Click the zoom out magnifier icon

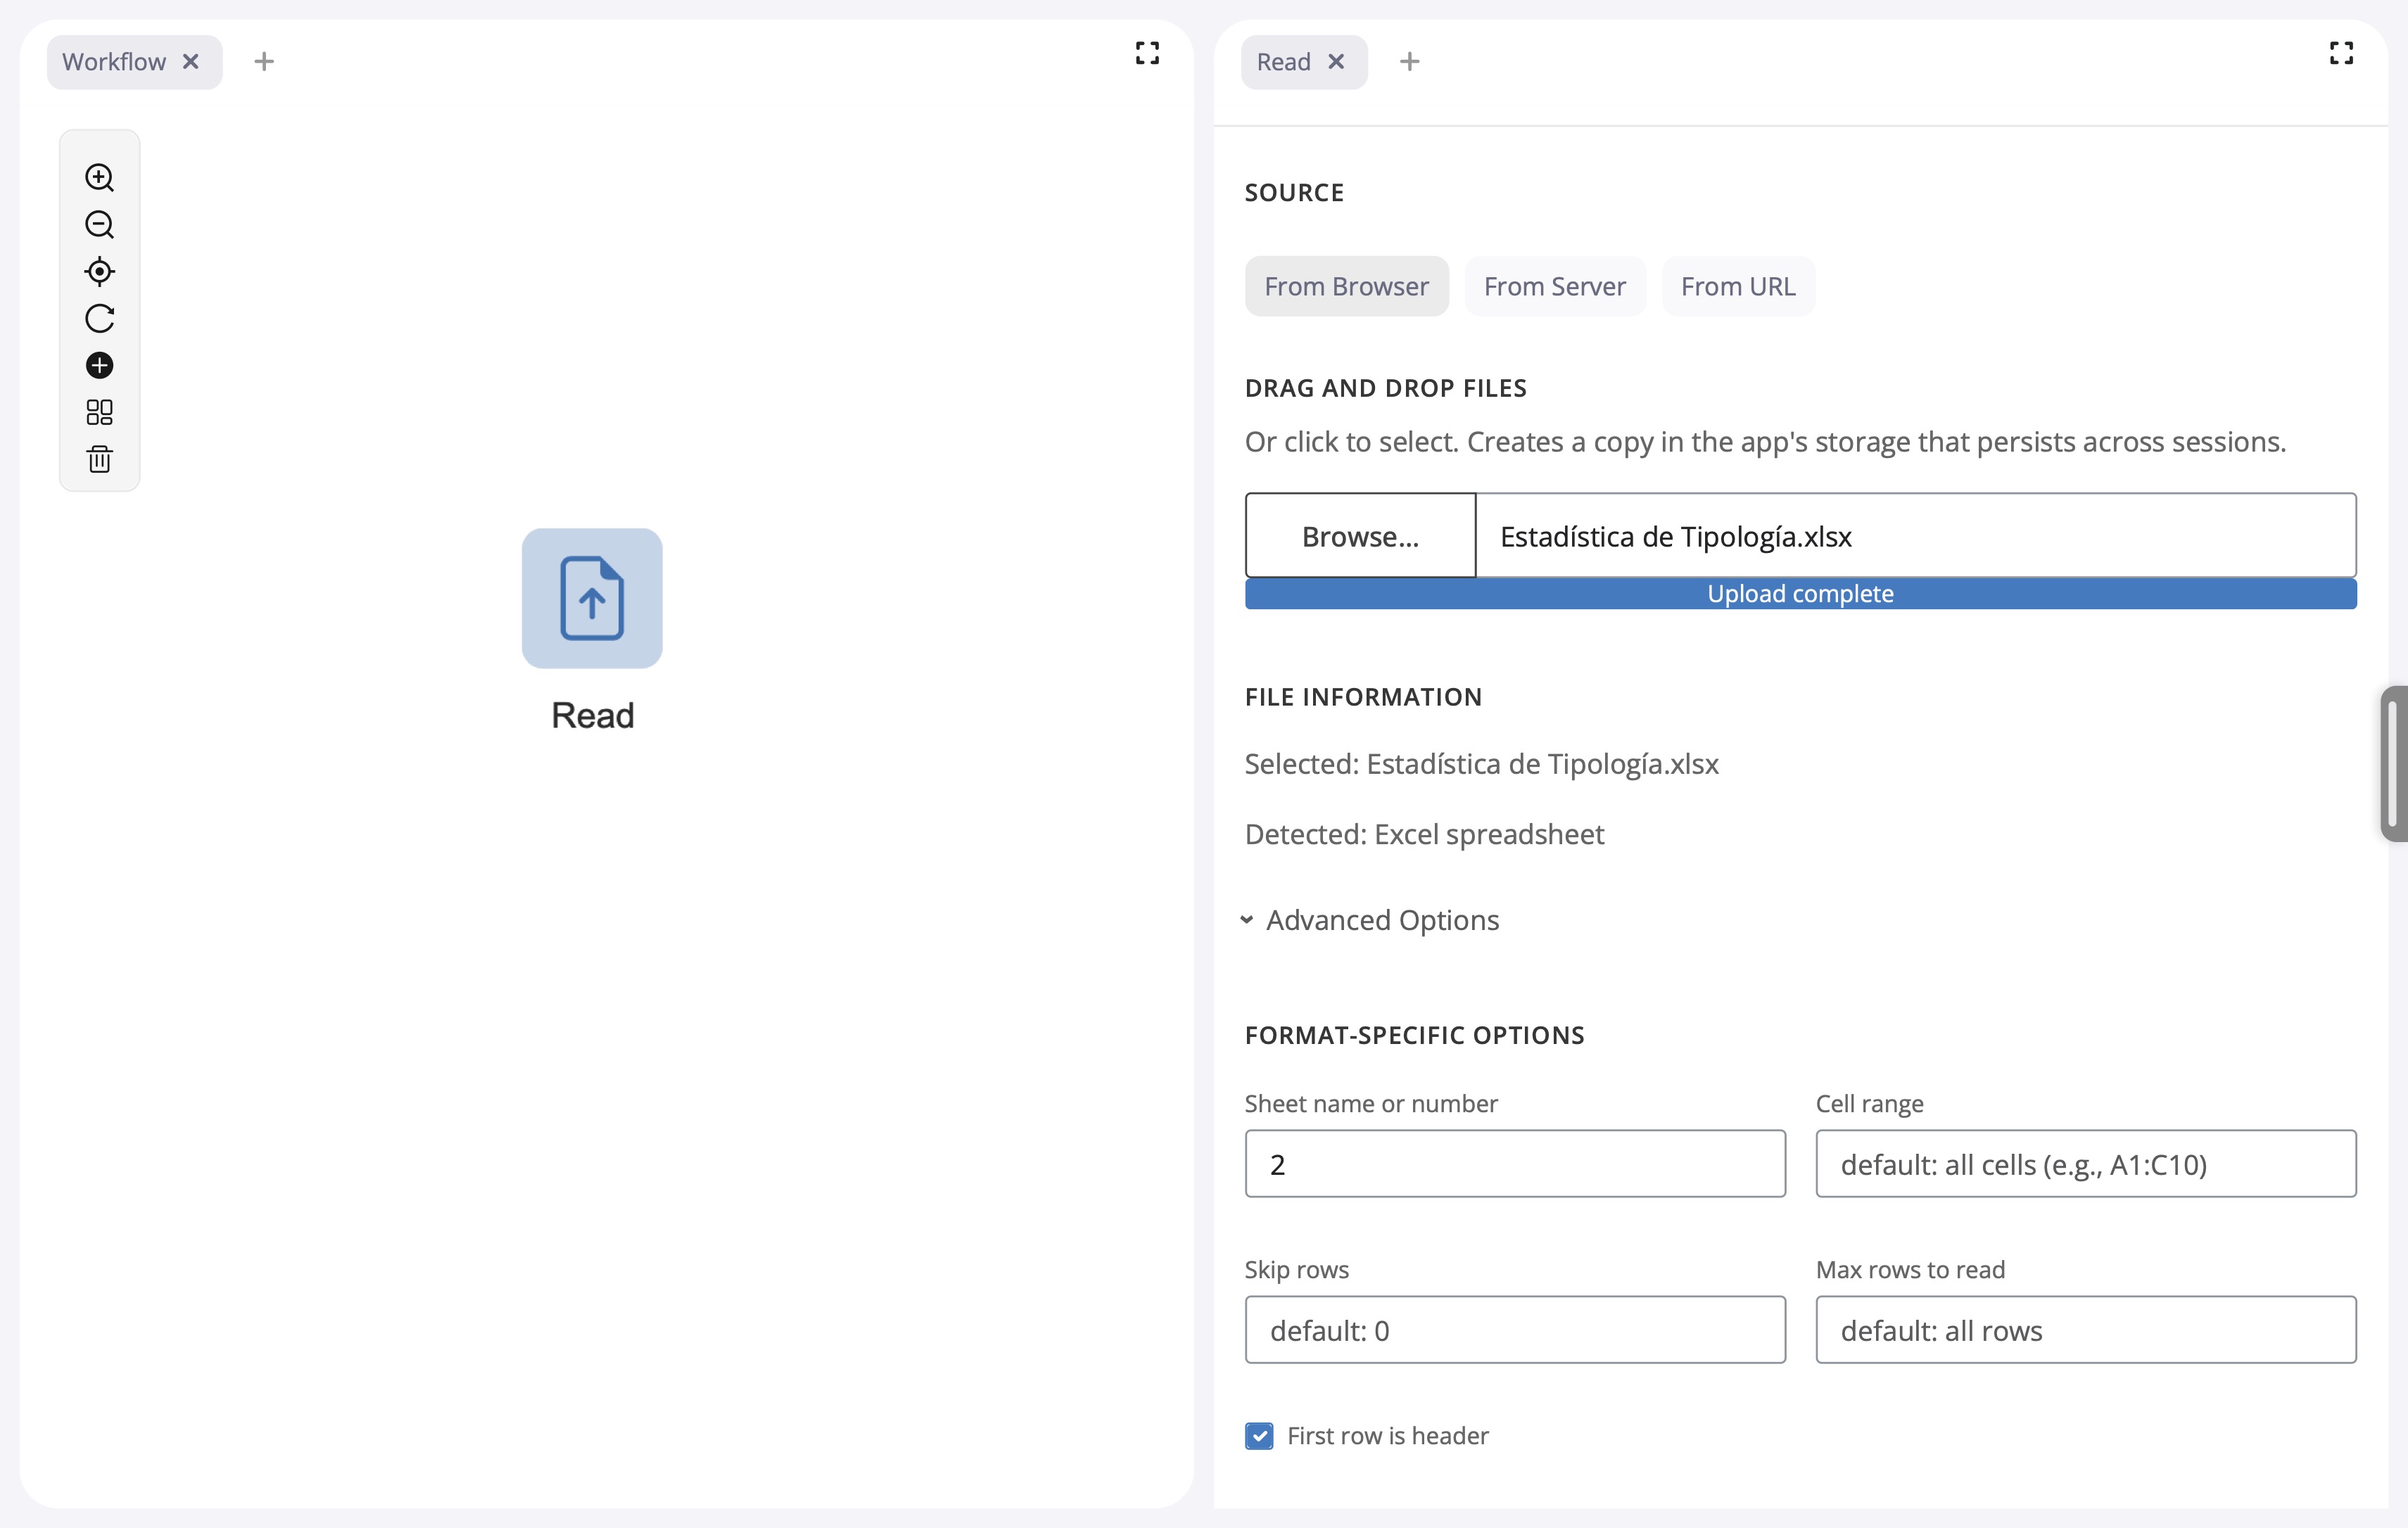(99, 225)
